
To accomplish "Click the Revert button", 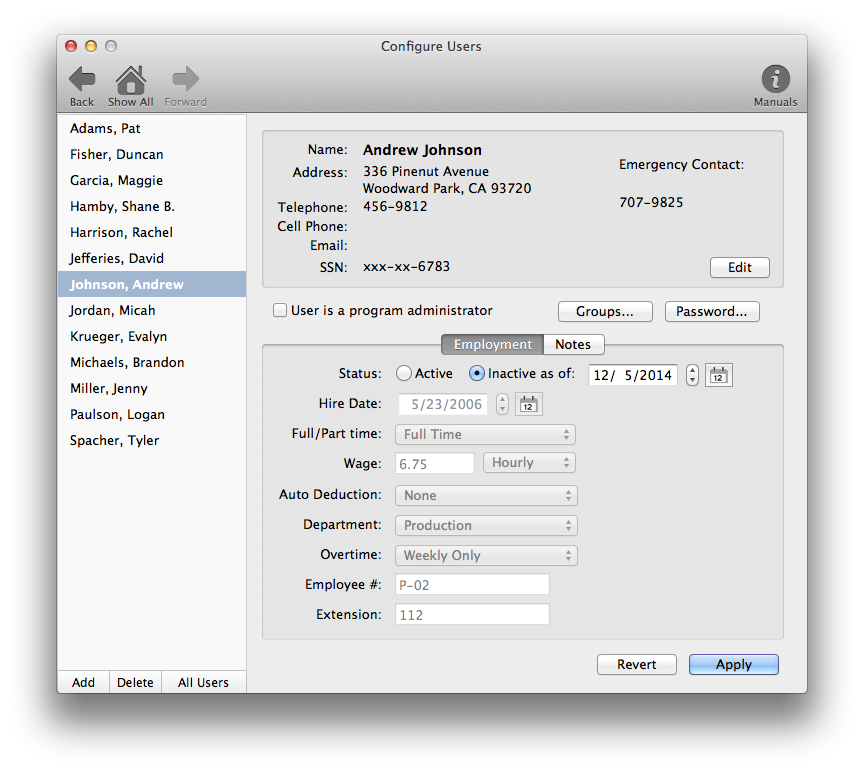I will point(636,665).
